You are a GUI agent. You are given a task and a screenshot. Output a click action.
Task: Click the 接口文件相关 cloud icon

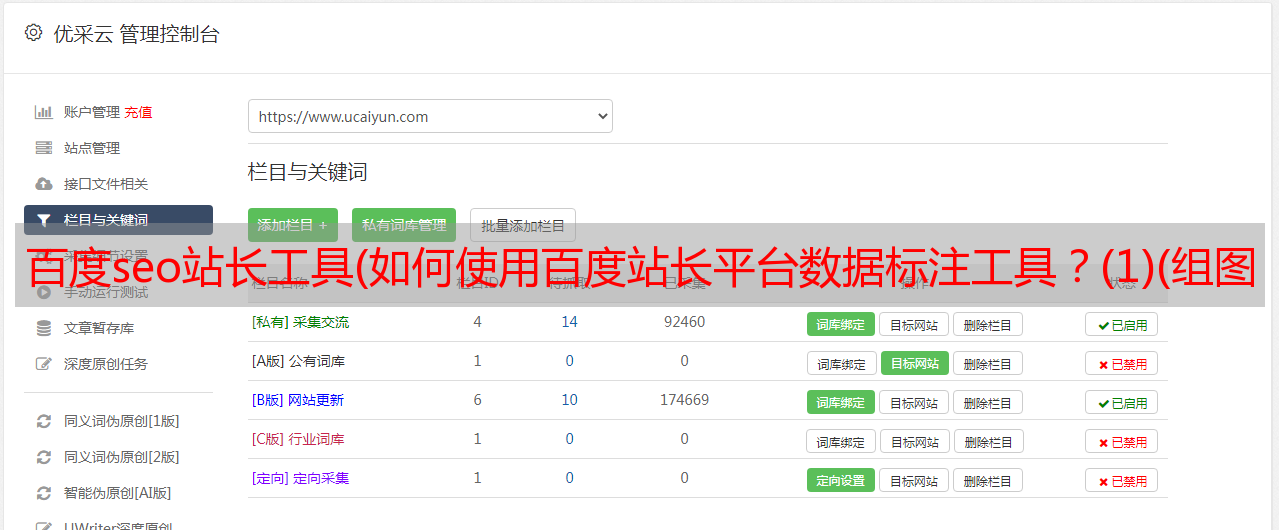point(44,184)
